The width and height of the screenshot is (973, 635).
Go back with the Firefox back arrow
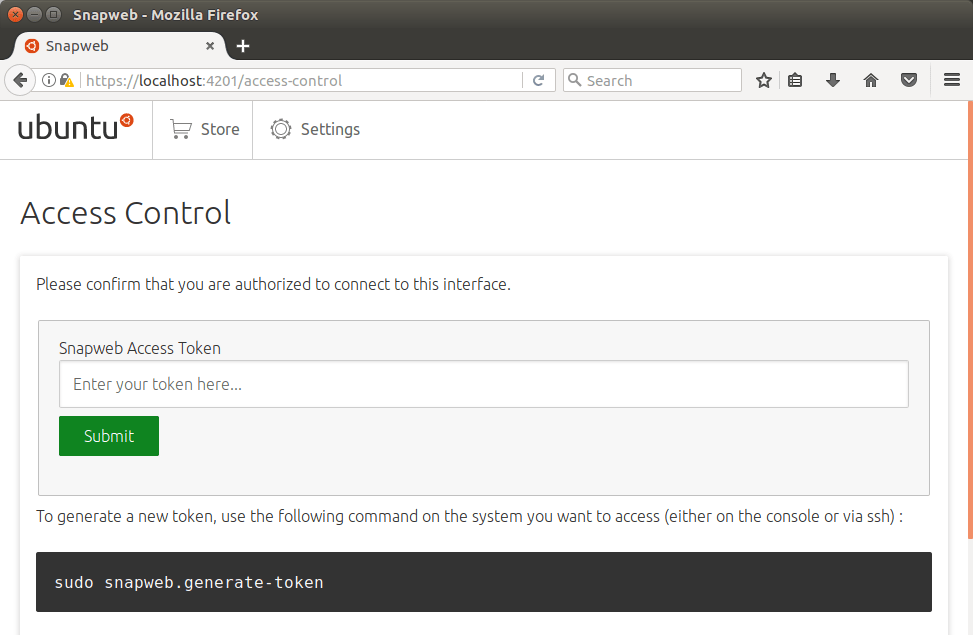(20, 80)
